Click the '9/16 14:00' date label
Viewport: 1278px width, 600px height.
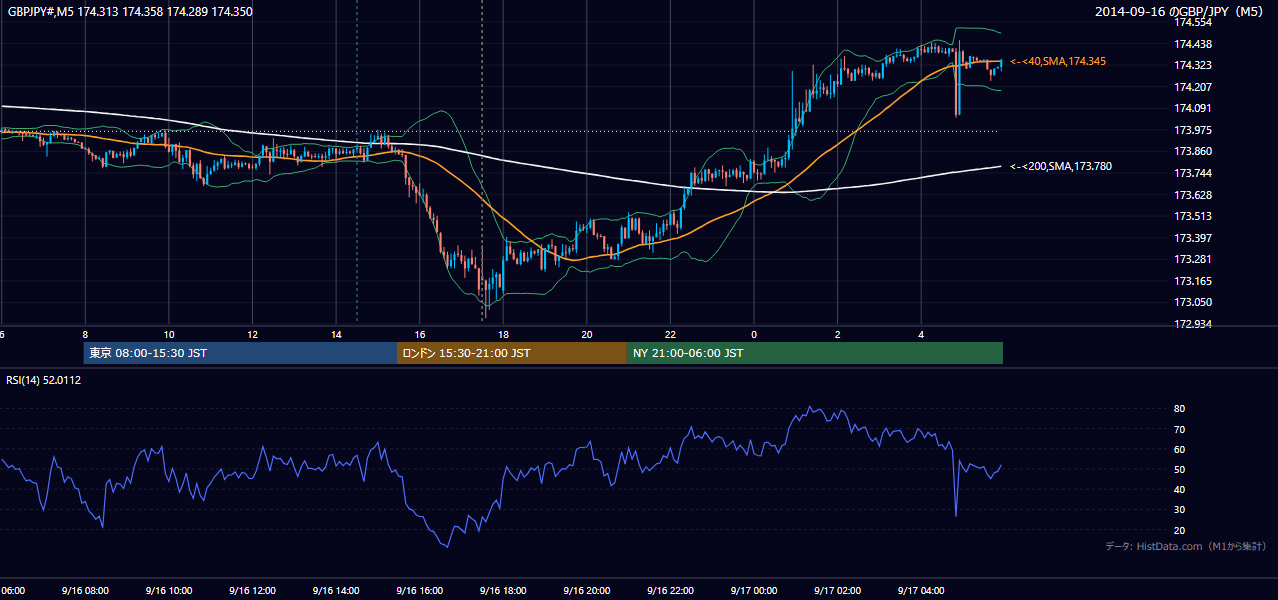pyautogui.click(x=336, y=591)
